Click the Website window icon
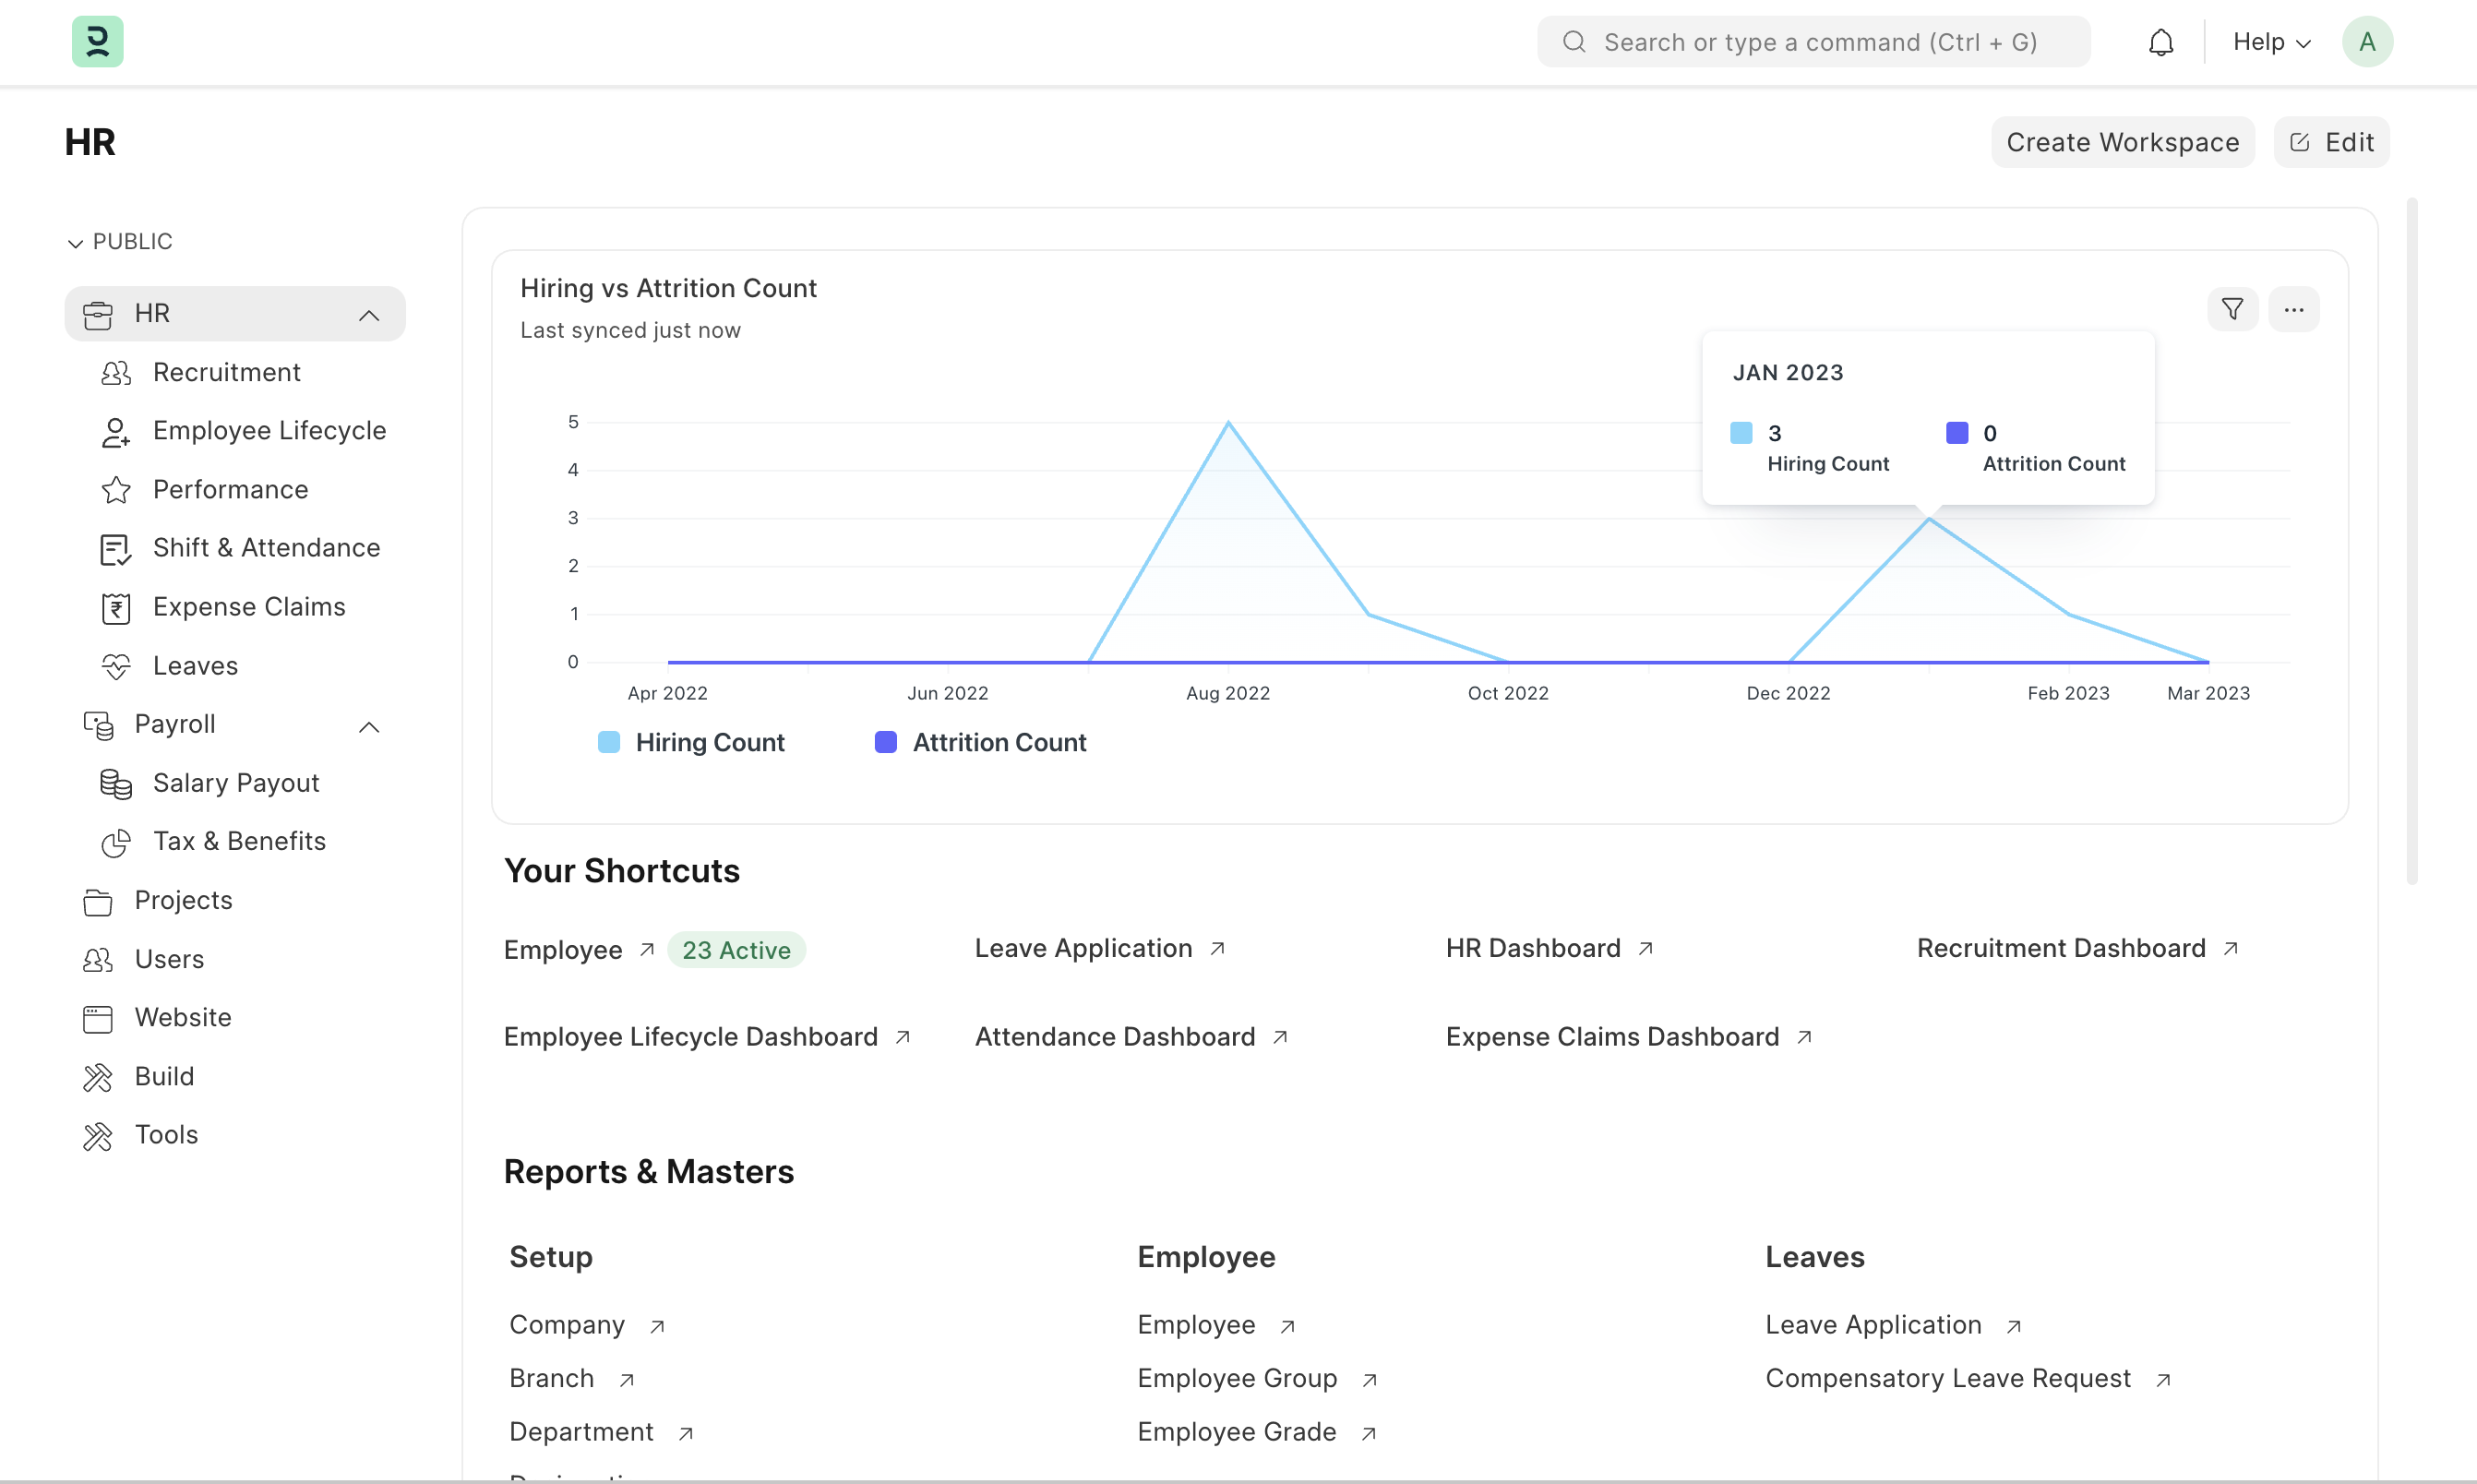The image size is (2477, 1484). (98, 1019)
